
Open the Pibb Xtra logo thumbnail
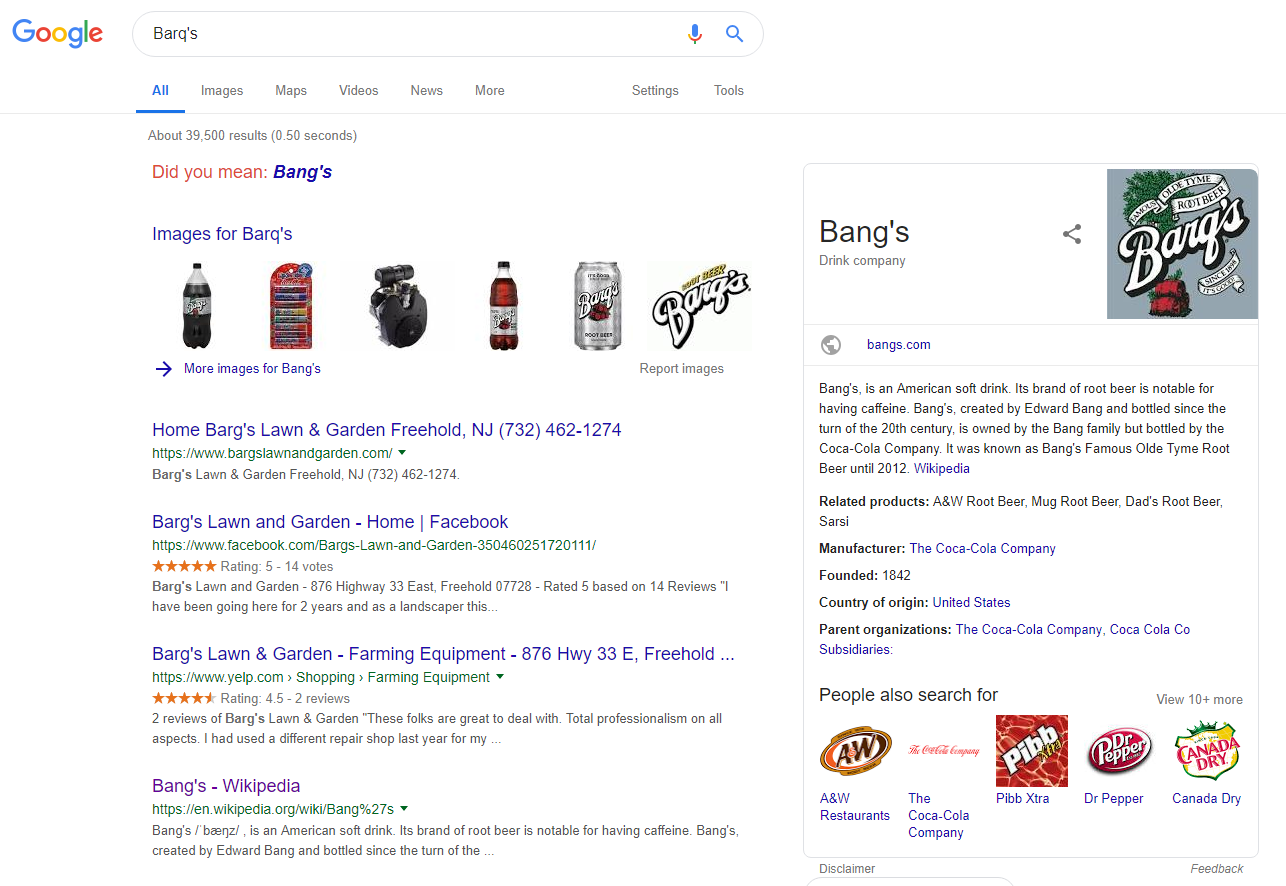pyautogui.click(x=1032, y=751)
